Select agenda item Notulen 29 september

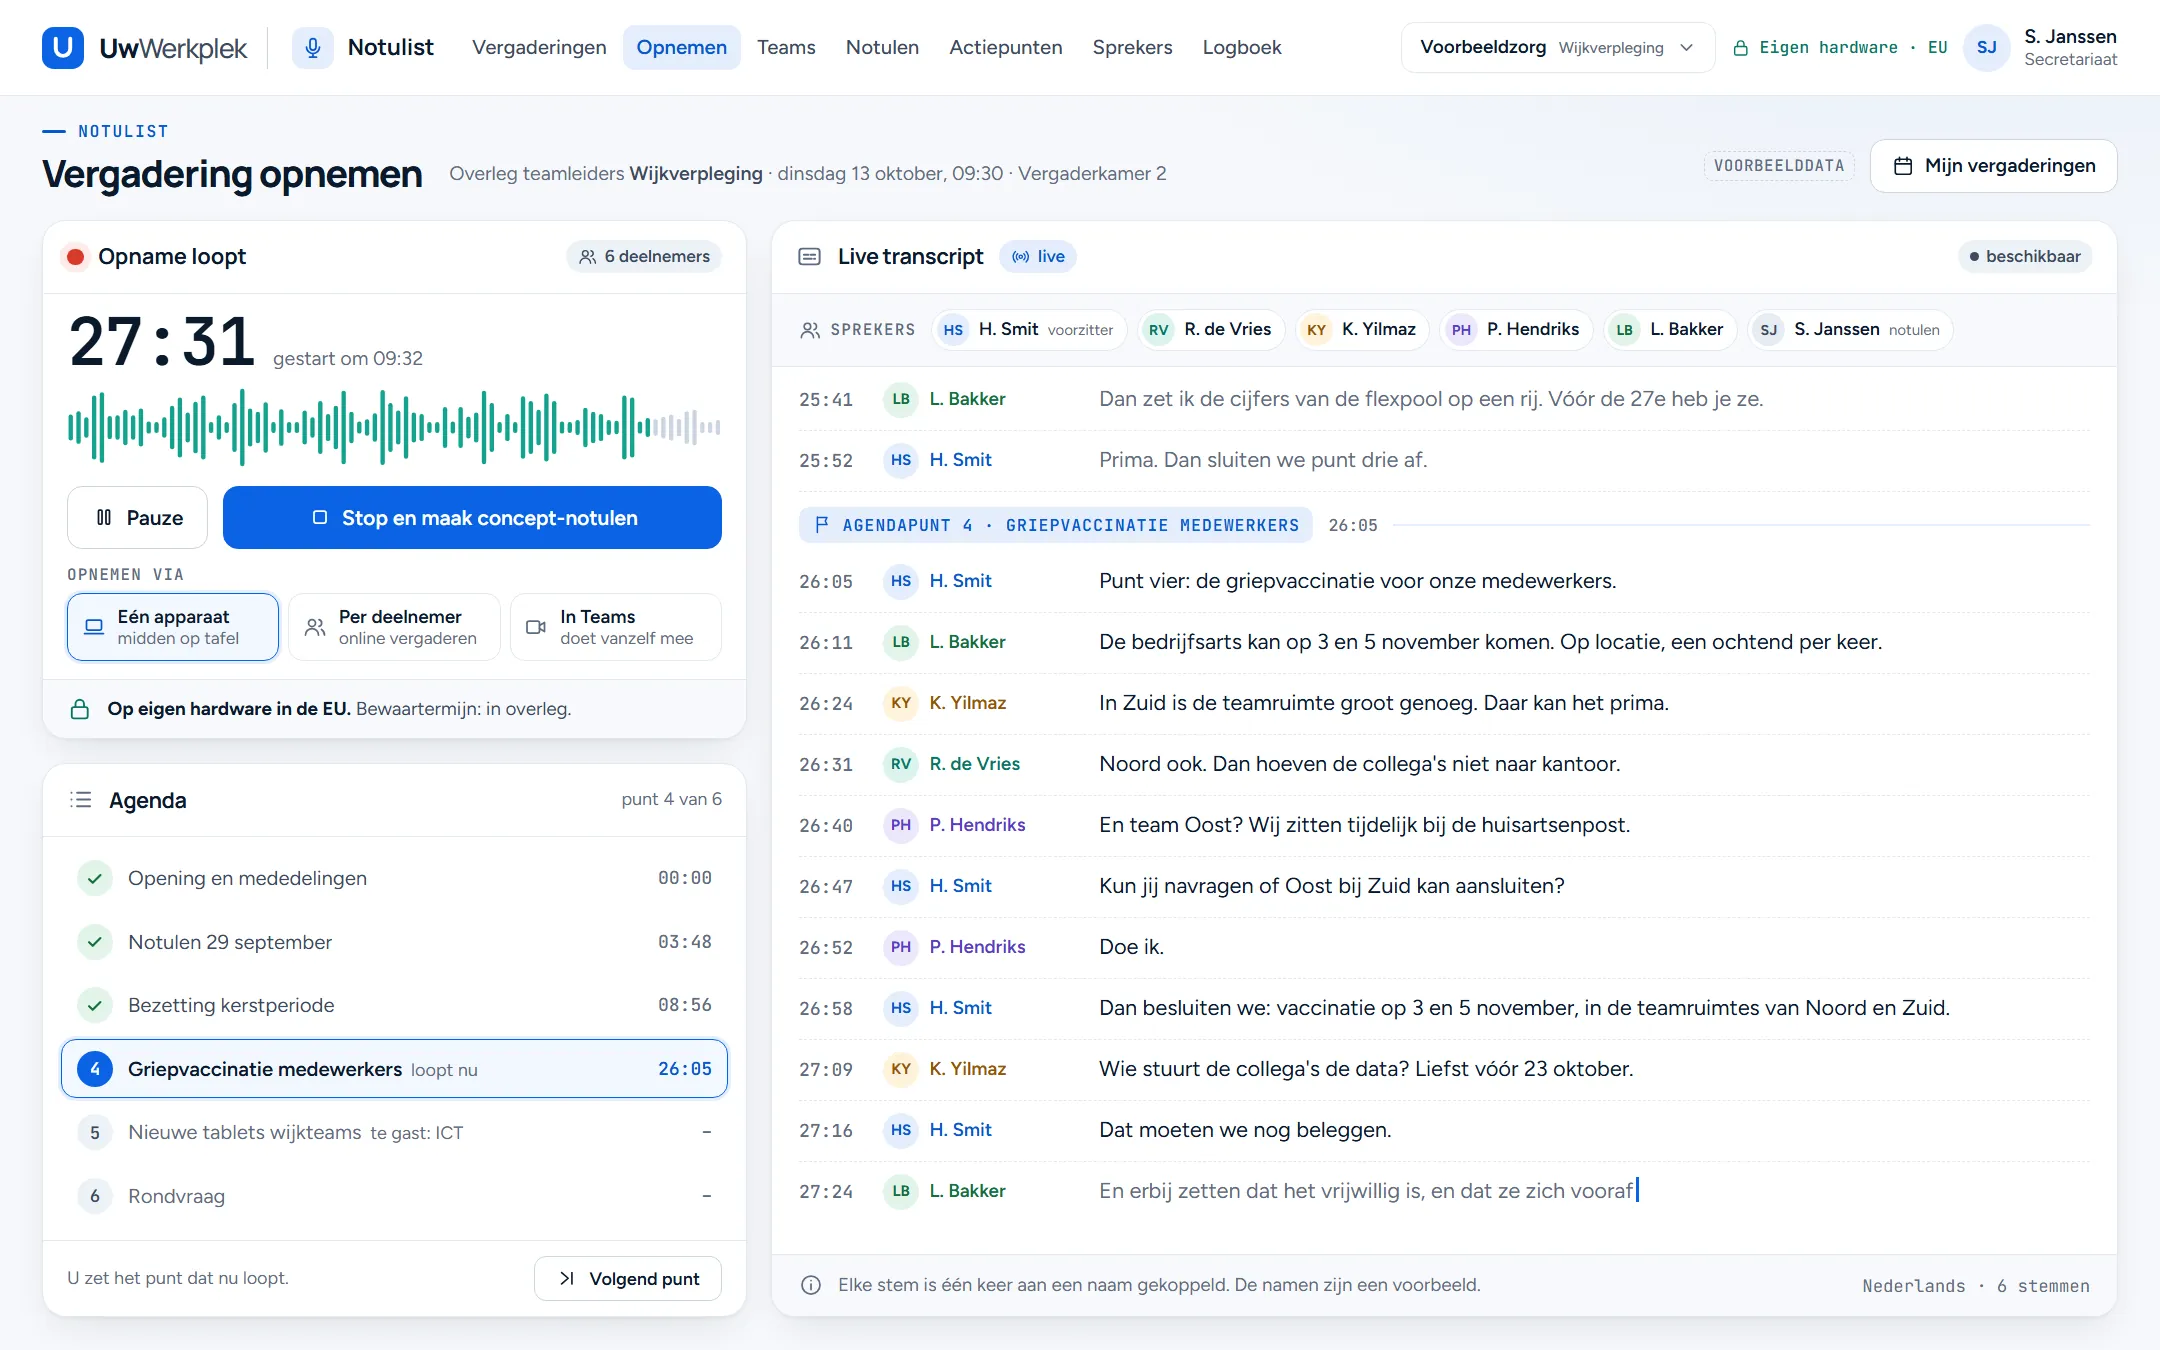tap(394, 942)
